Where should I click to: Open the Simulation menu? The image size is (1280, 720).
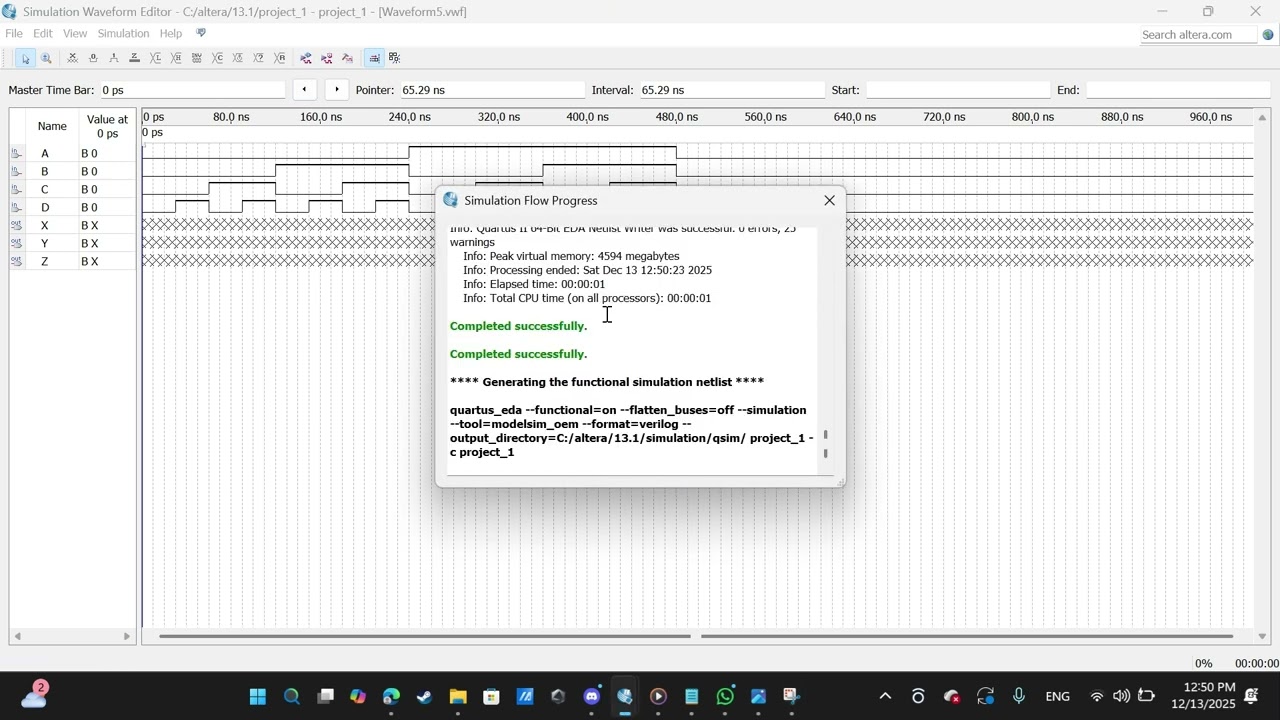click(123, 33)
